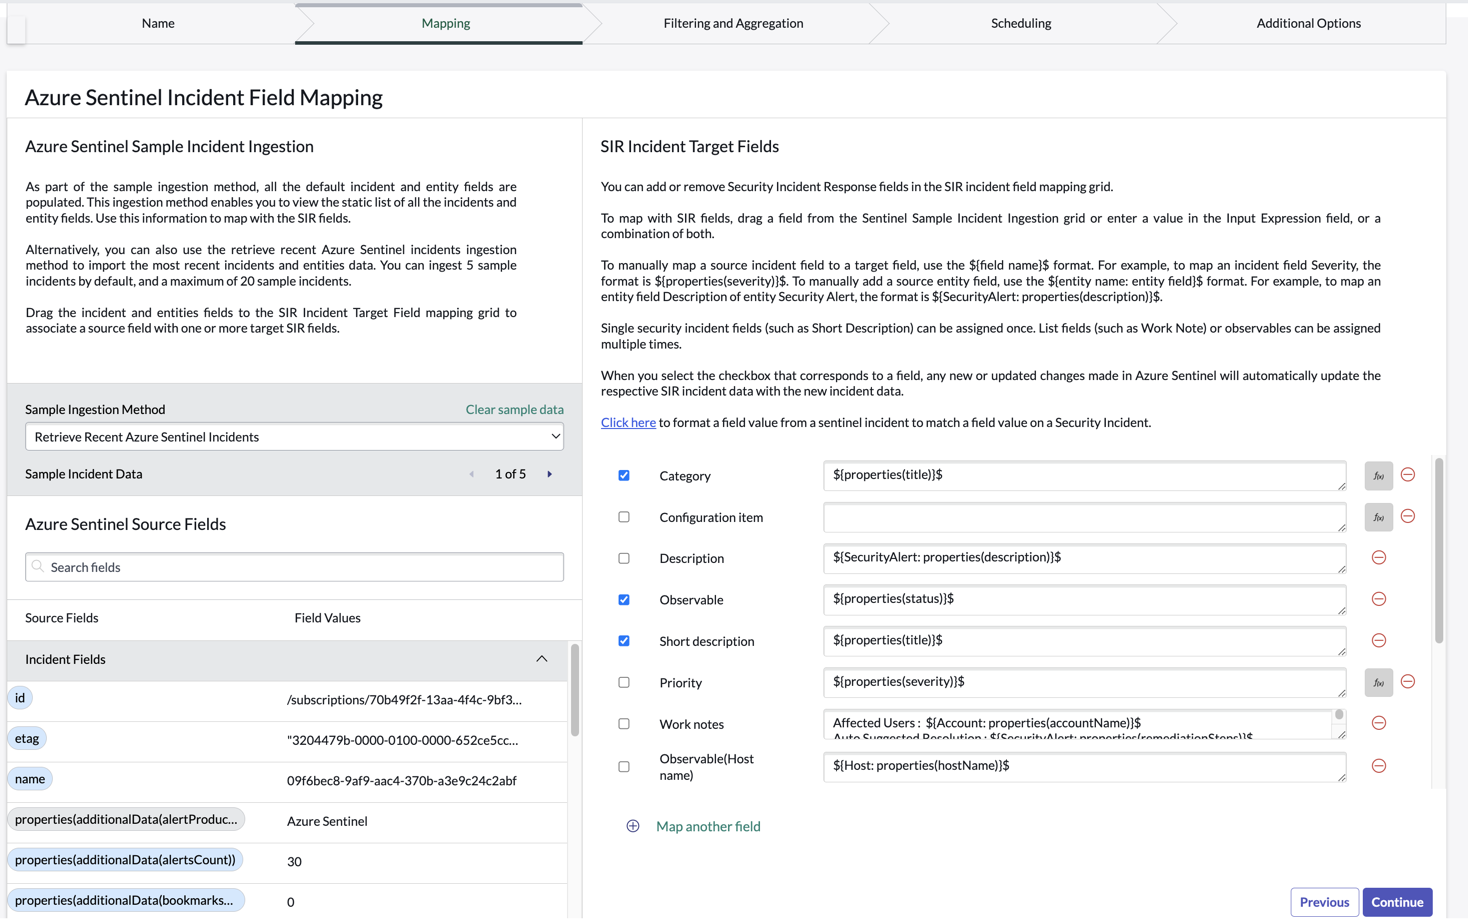Click the Observable(Host name) expression field
This screenshot has height=919, width=1468.
pyautogui.click(x=1084, y=767)
